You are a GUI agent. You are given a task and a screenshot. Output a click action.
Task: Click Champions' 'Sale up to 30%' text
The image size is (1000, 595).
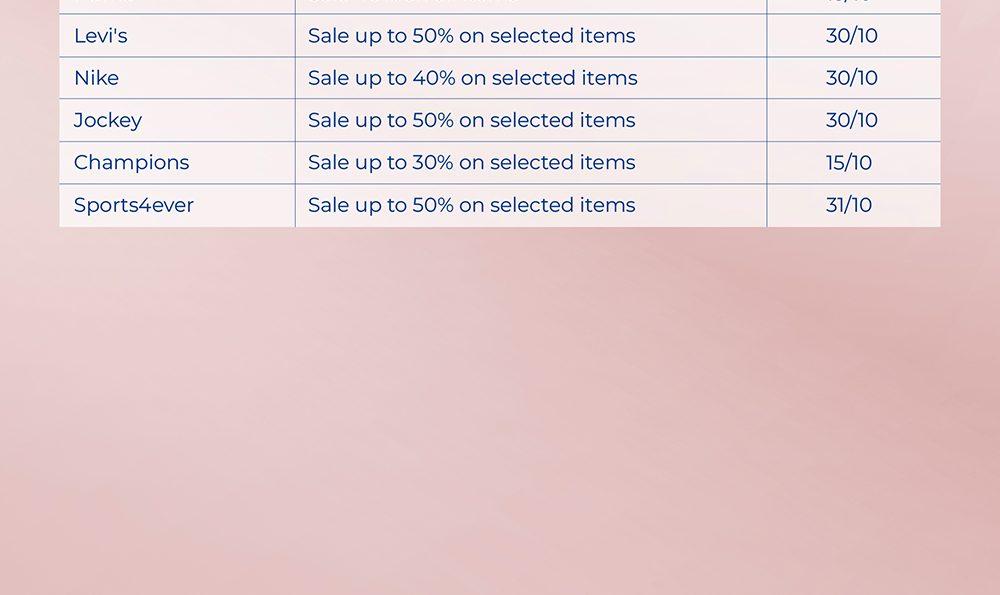(x=471, y=163)
